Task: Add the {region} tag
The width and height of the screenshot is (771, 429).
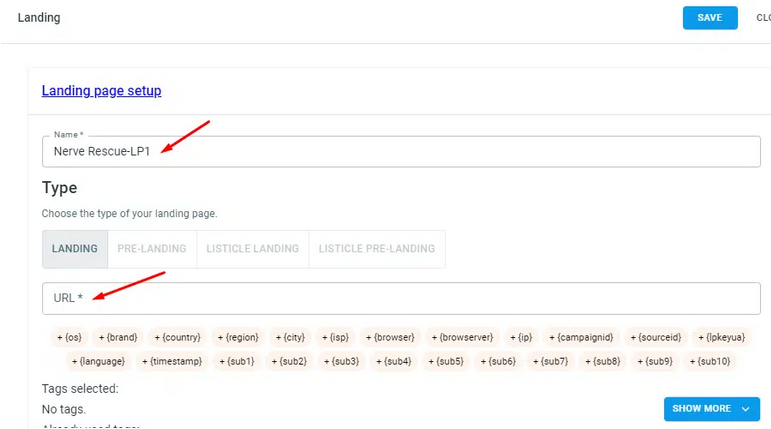Action: (238, 337)
